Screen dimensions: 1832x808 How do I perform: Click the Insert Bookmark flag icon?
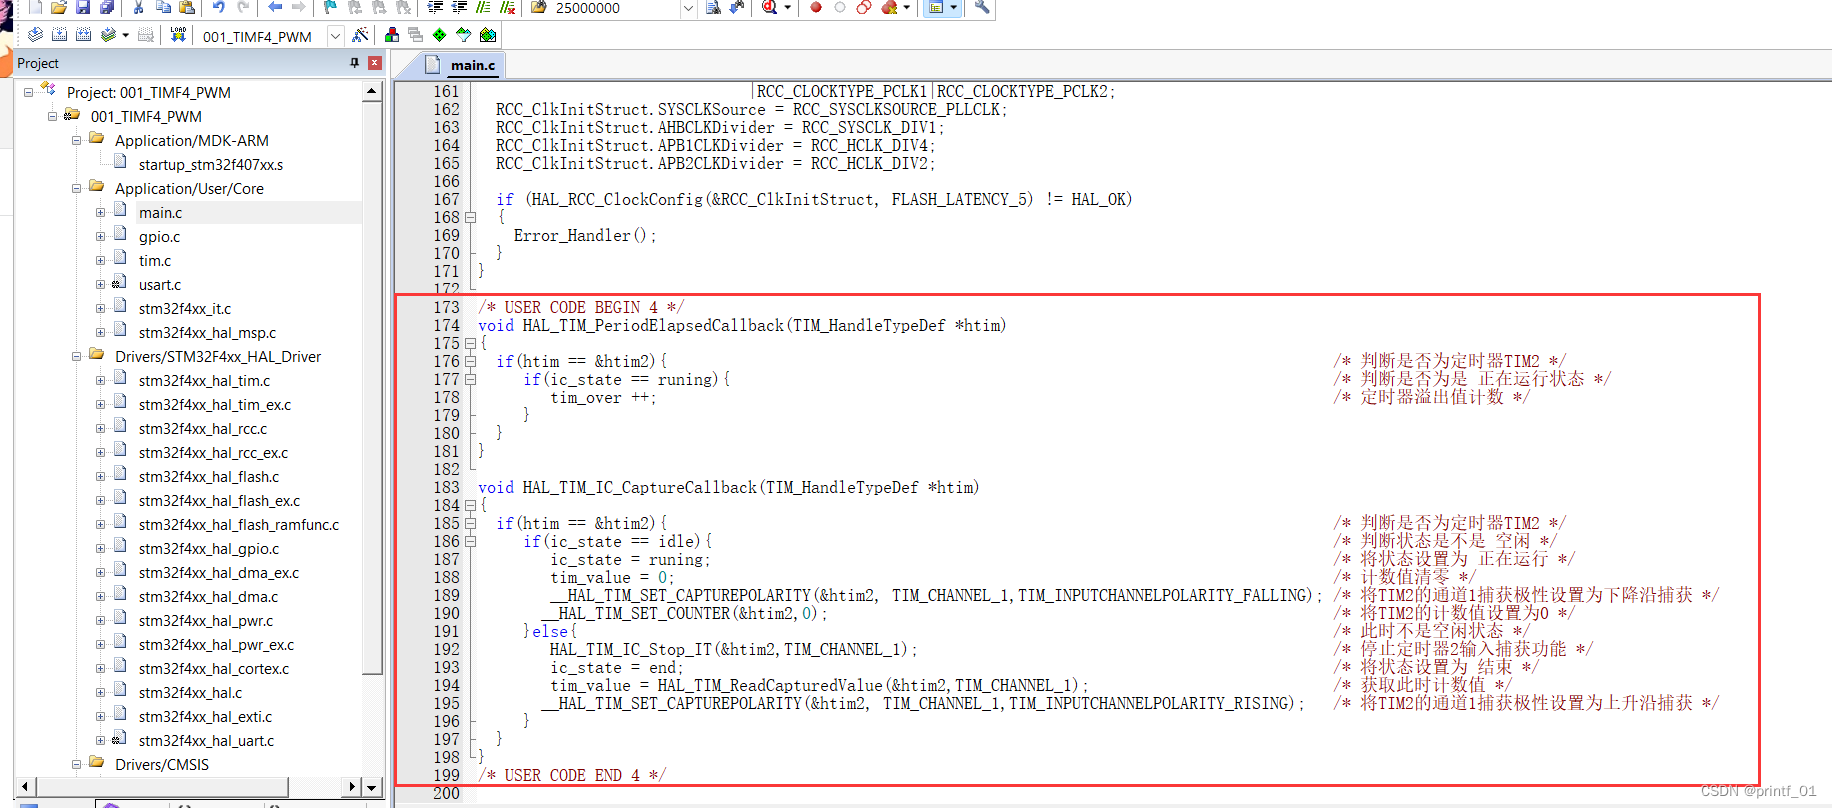click(x=330, y=7)
